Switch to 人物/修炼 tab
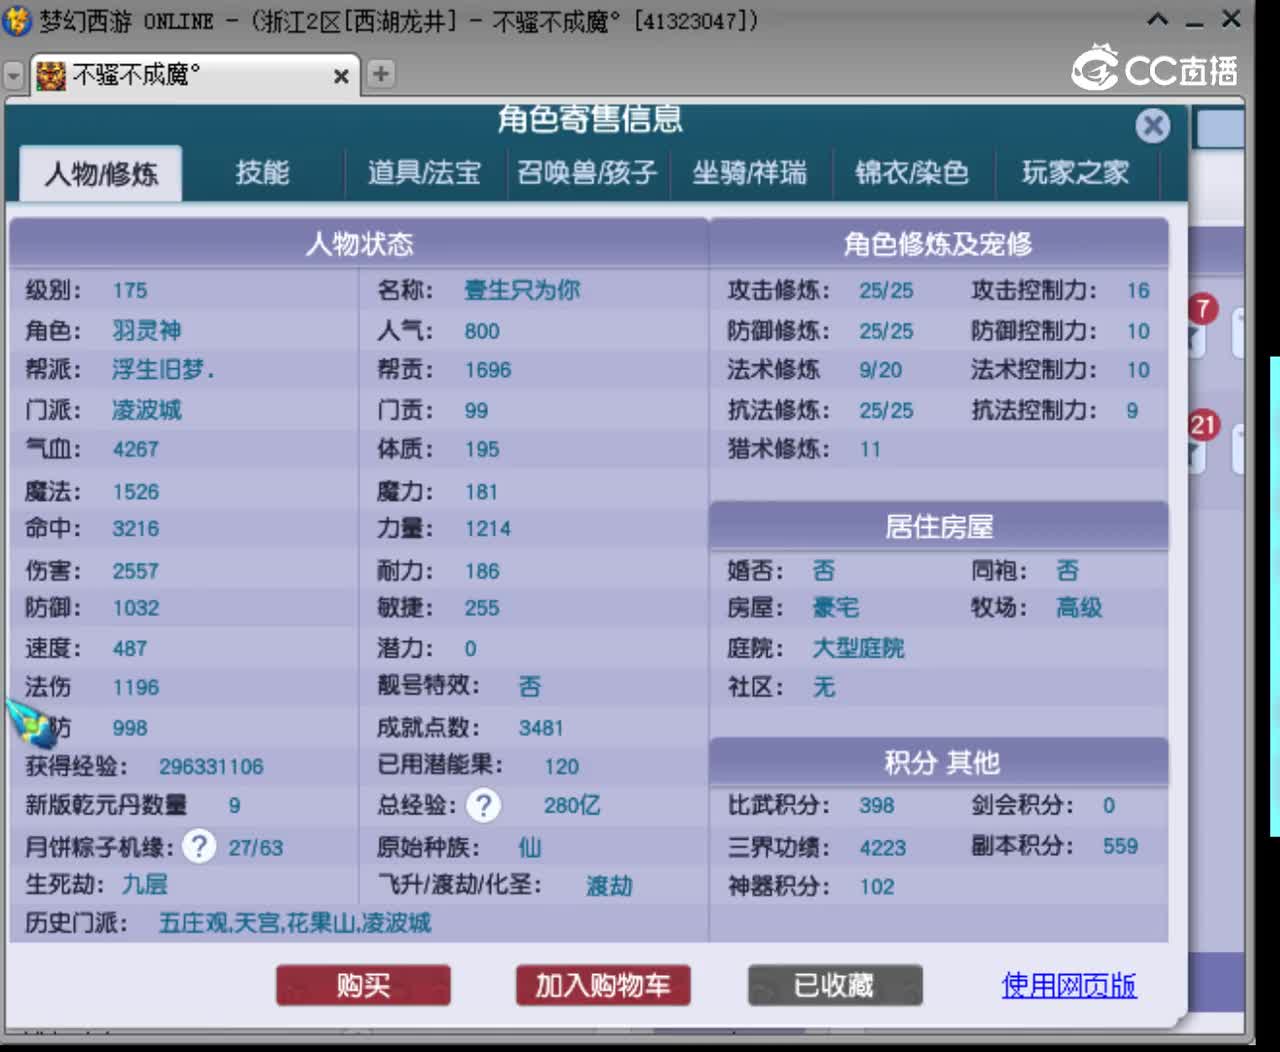Viewport: 1280px width, 1052px height. point(101,174)
